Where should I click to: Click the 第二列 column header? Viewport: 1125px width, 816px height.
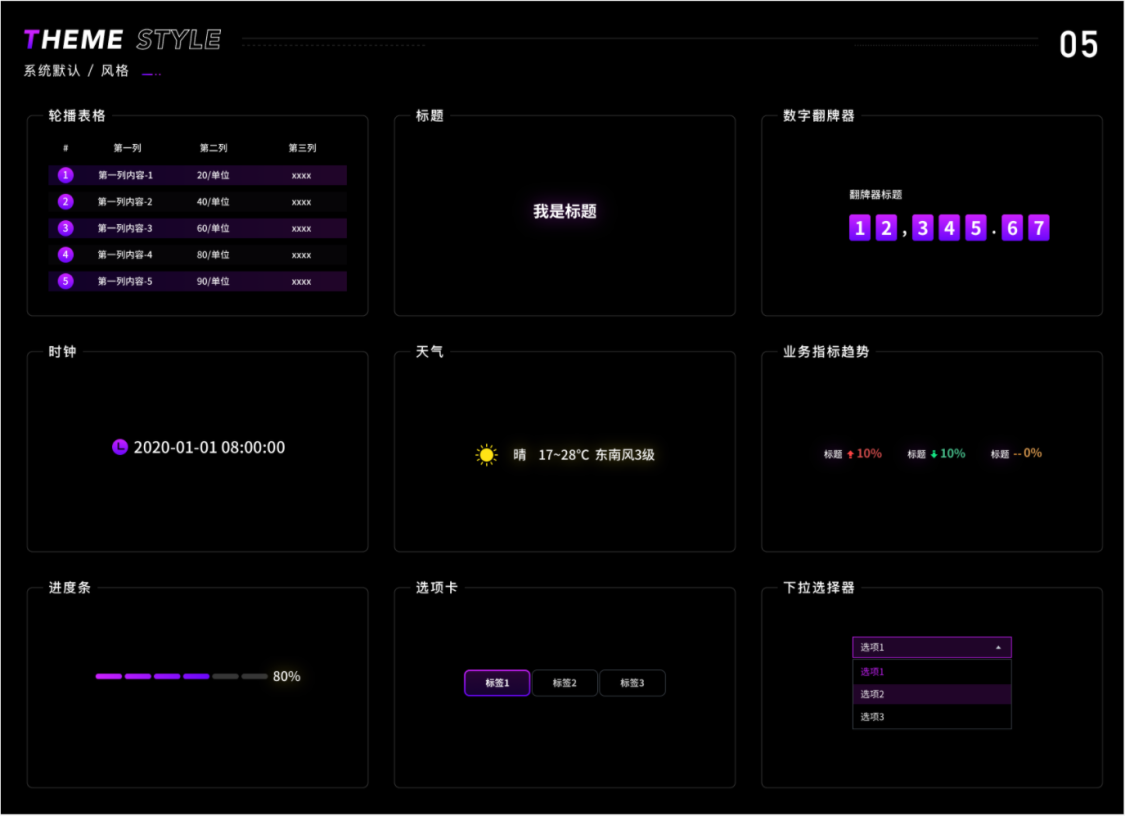click(213, 148)
